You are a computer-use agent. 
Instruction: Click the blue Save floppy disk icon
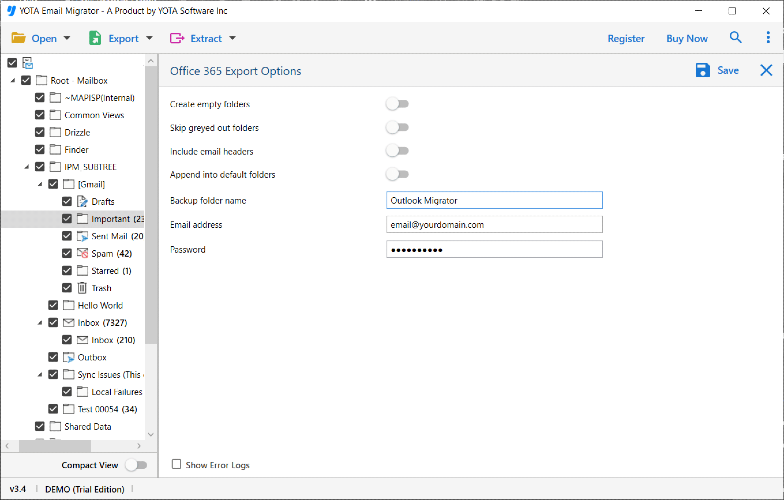[702, 70]
